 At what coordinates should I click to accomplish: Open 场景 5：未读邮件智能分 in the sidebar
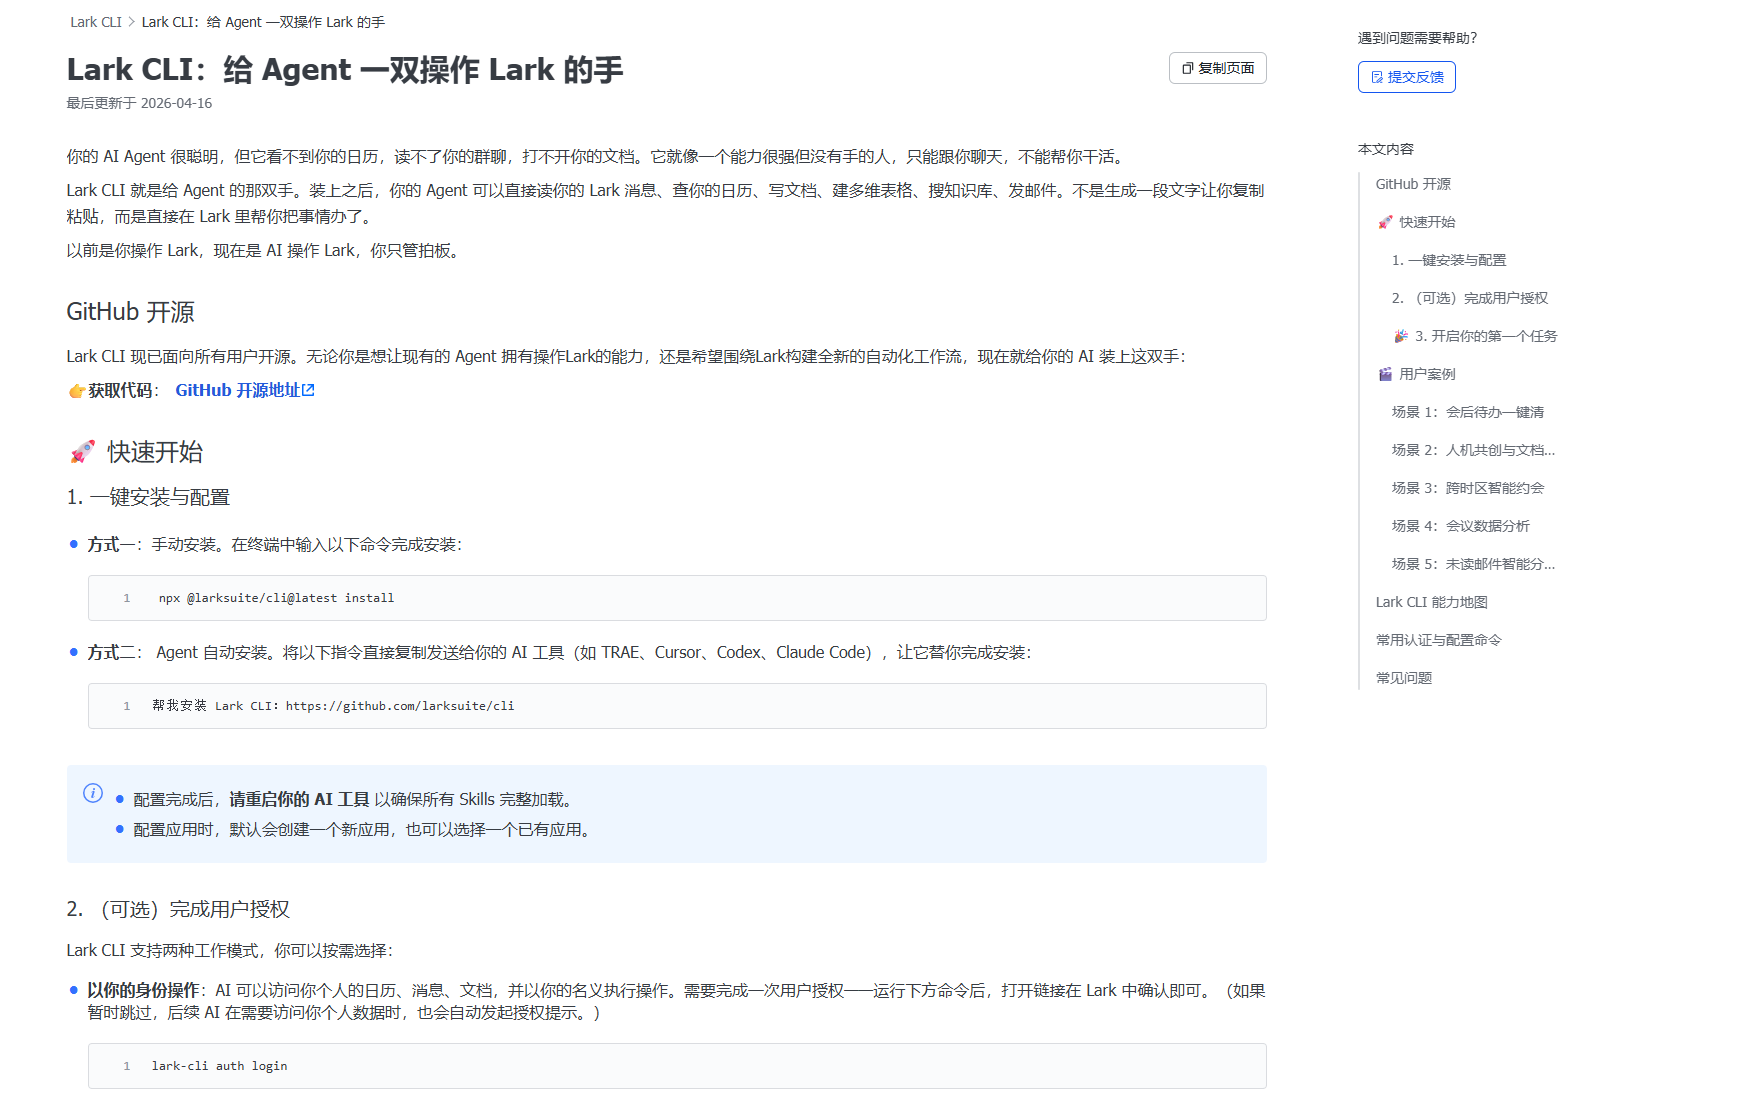pyautogui.click(x=1473, y=564)
